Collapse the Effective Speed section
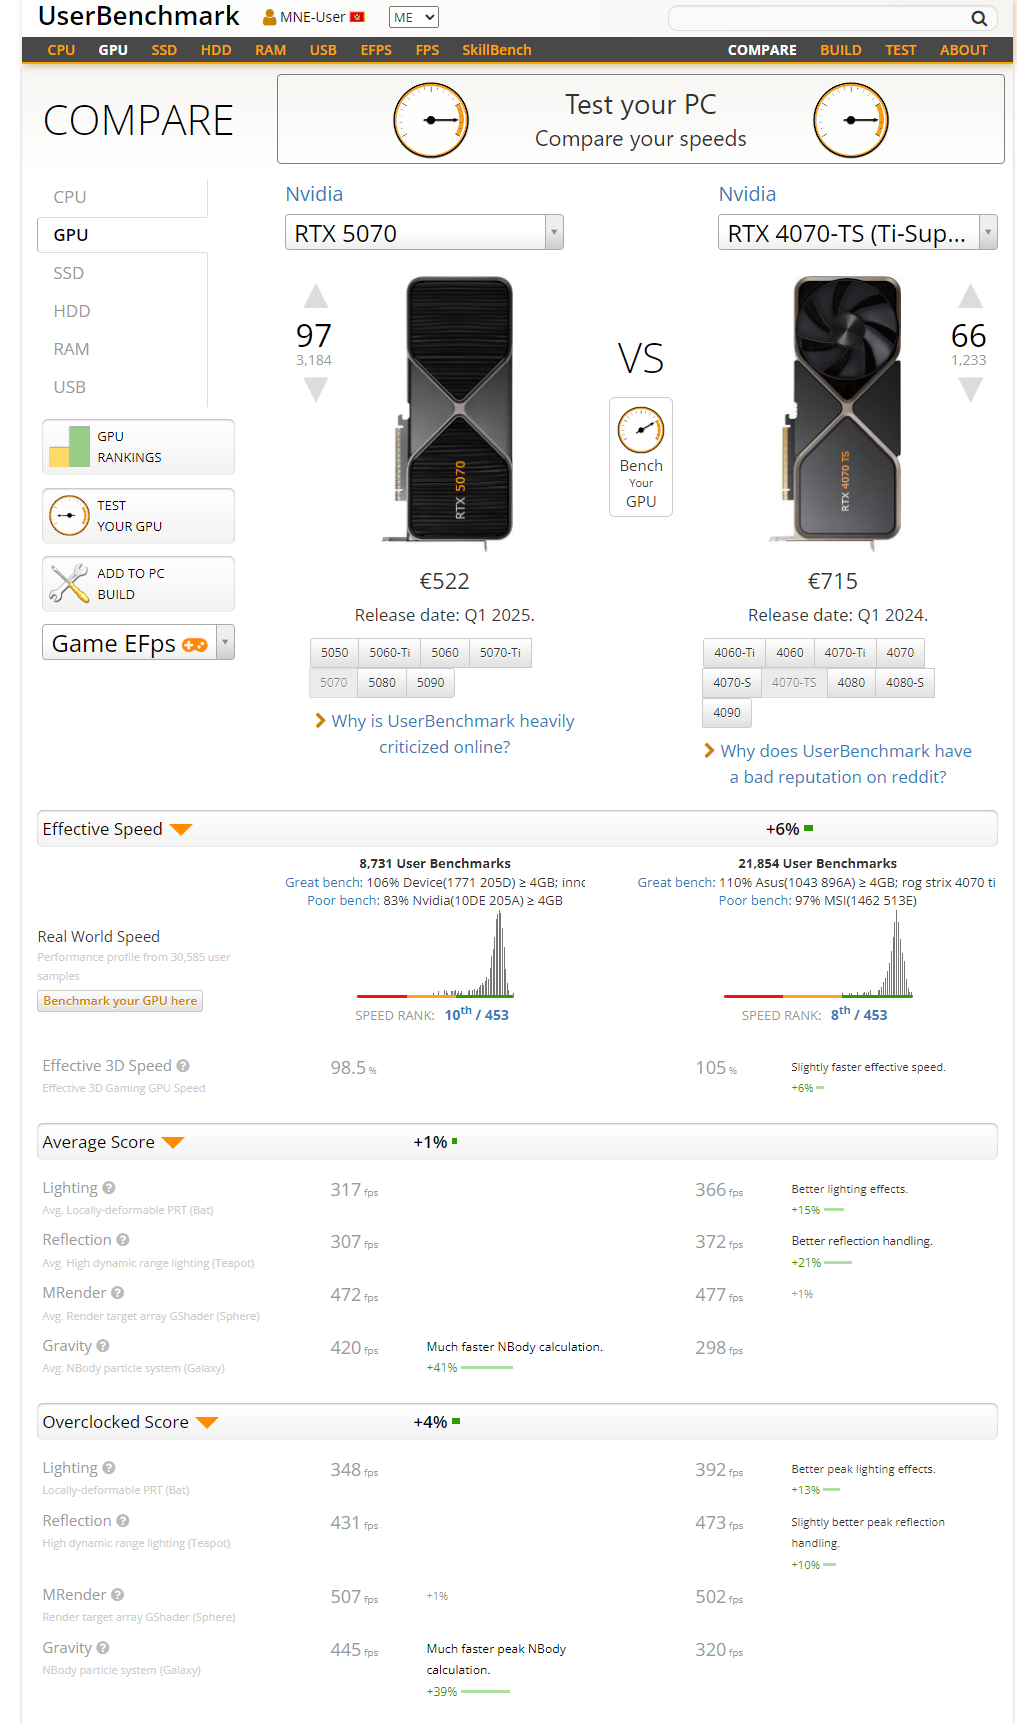 point(181,830)
